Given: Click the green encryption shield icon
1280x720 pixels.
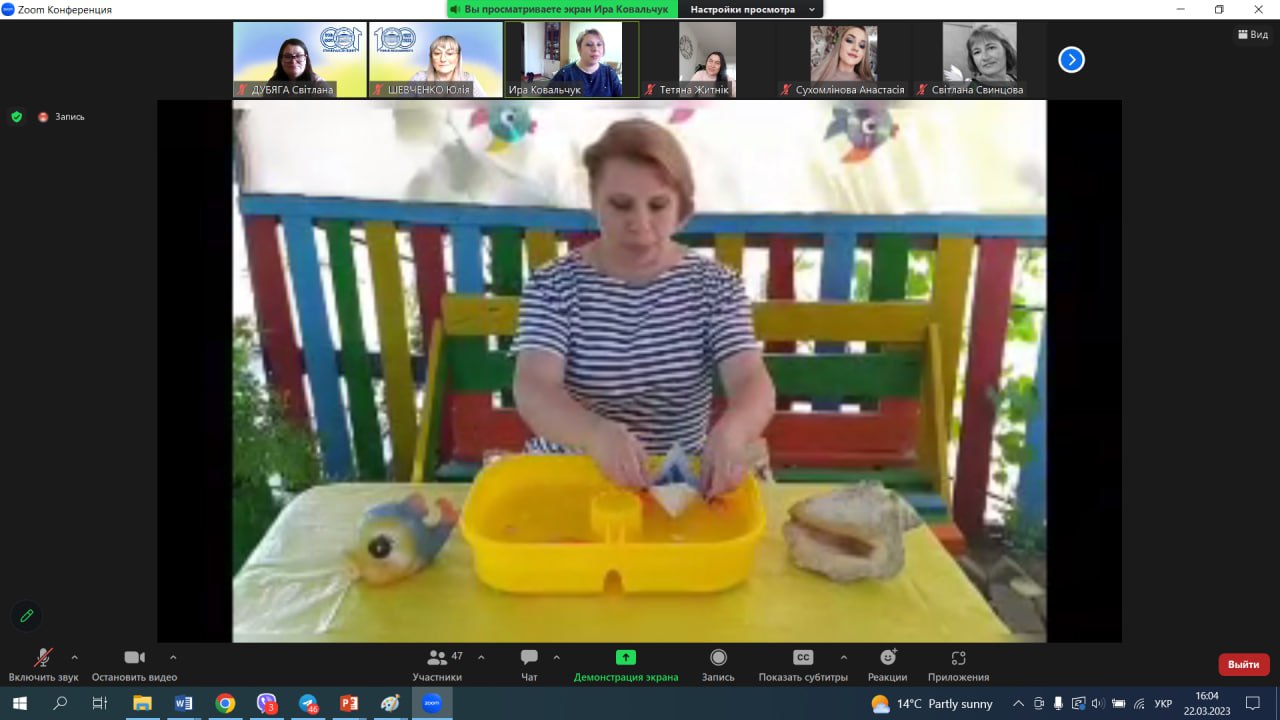Looking at the screenshot, I should (16, 117).
